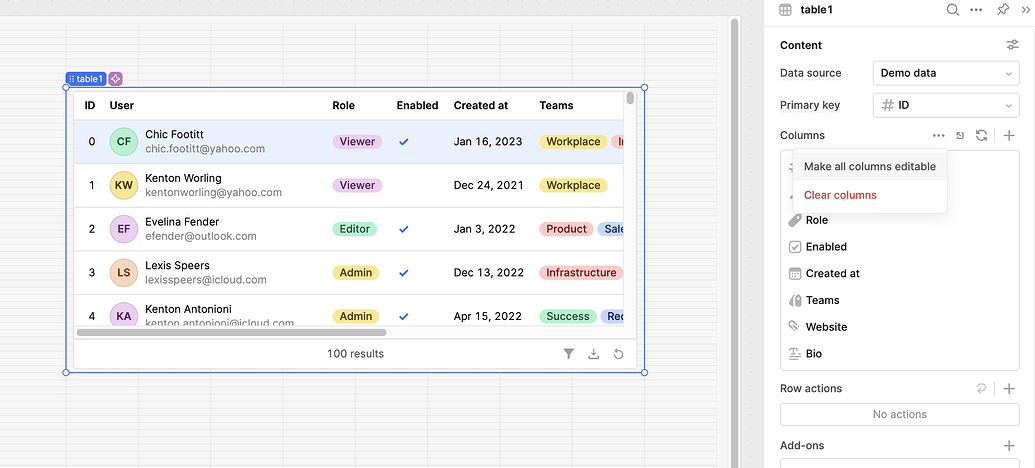This screenshot has width=1035, height=468.
Task: Select the Website column link icon
Action: [795, 327]
